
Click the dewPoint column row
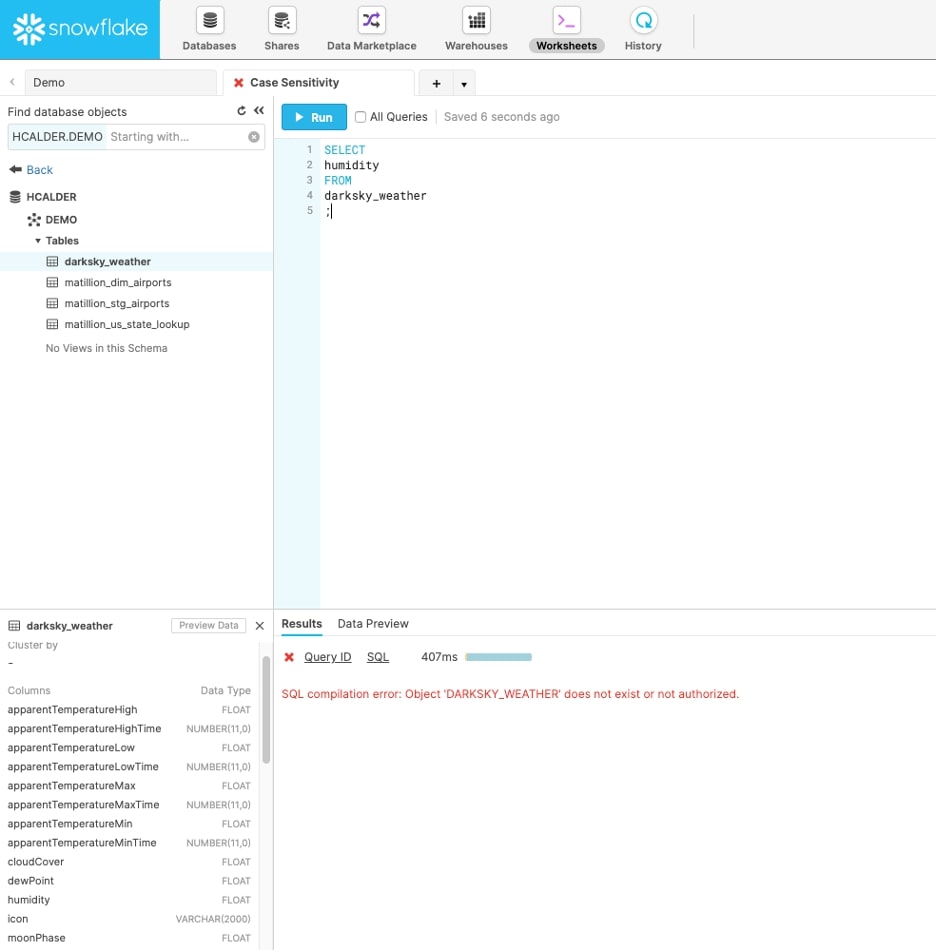(x=129, y=881)
